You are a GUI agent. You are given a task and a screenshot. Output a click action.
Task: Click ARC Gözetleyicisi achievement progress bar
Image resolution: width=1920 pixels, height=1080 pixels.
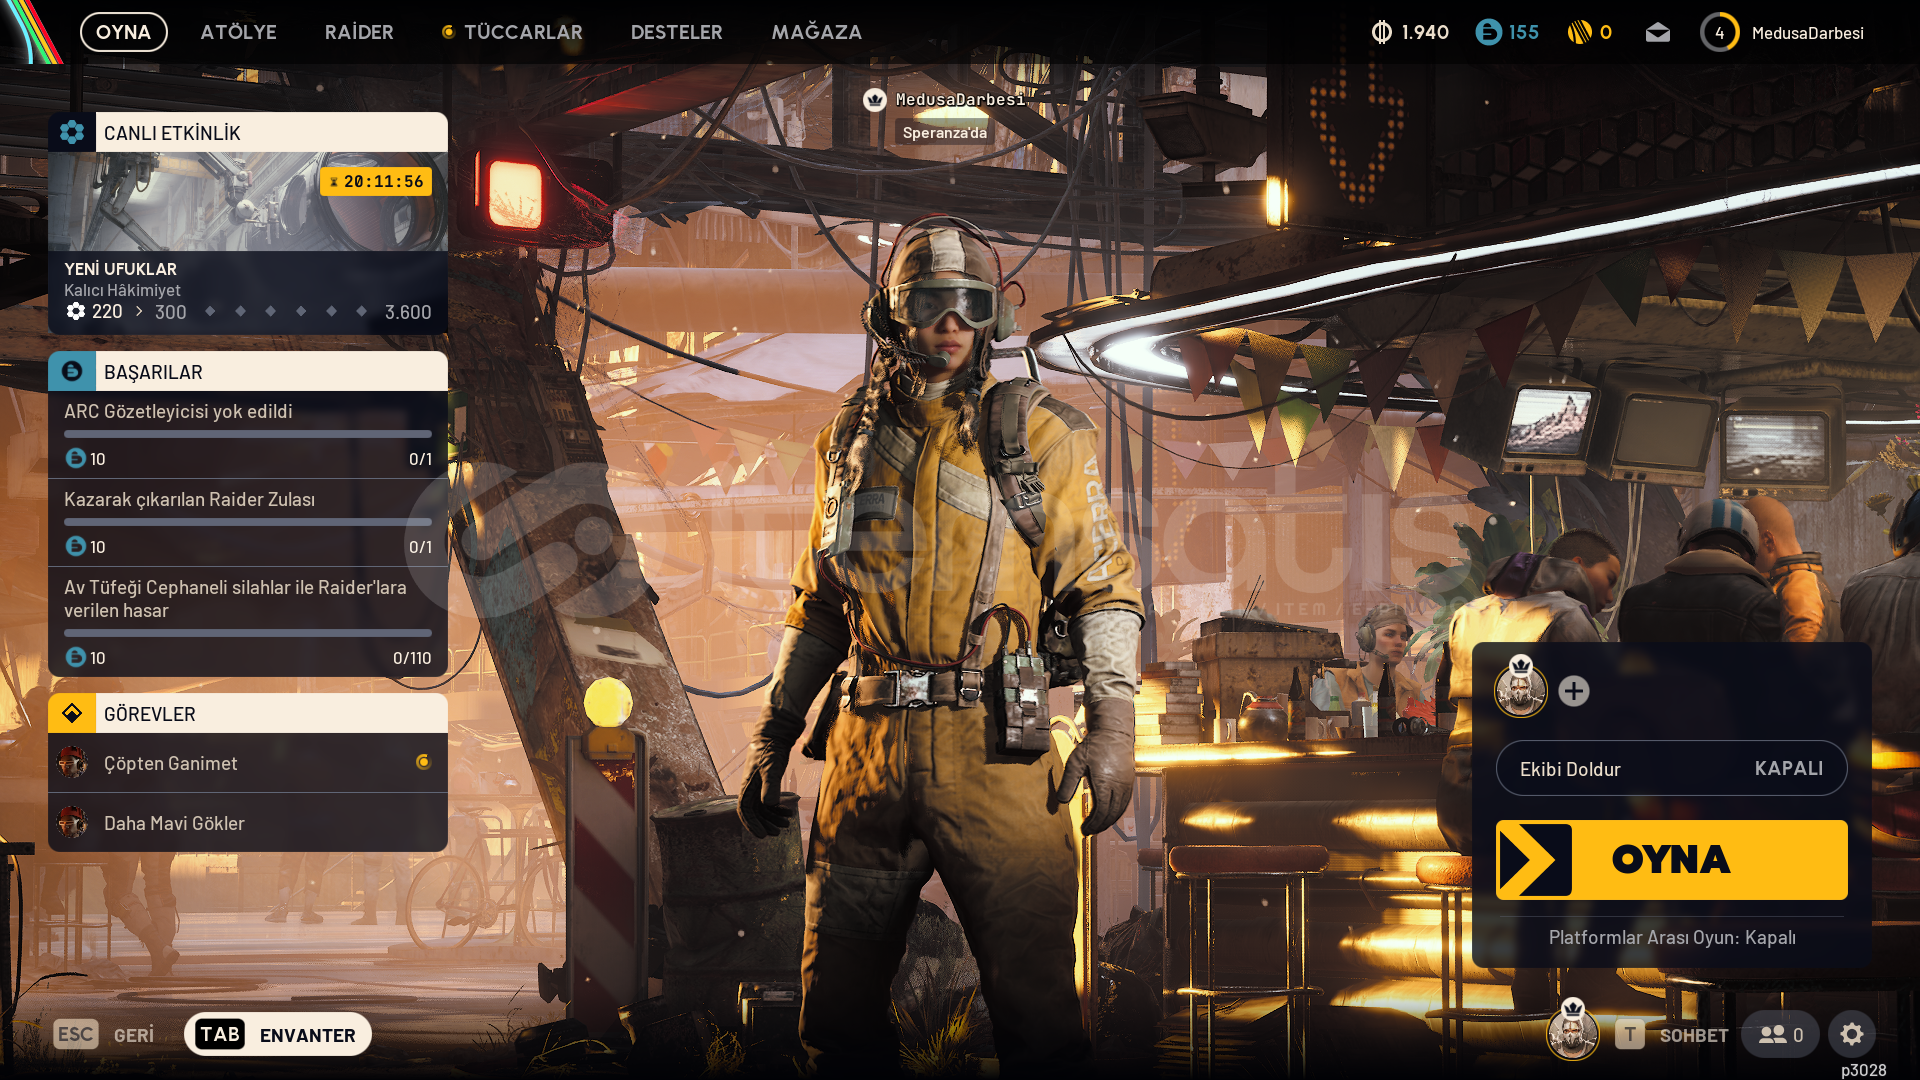pos(247,434)
